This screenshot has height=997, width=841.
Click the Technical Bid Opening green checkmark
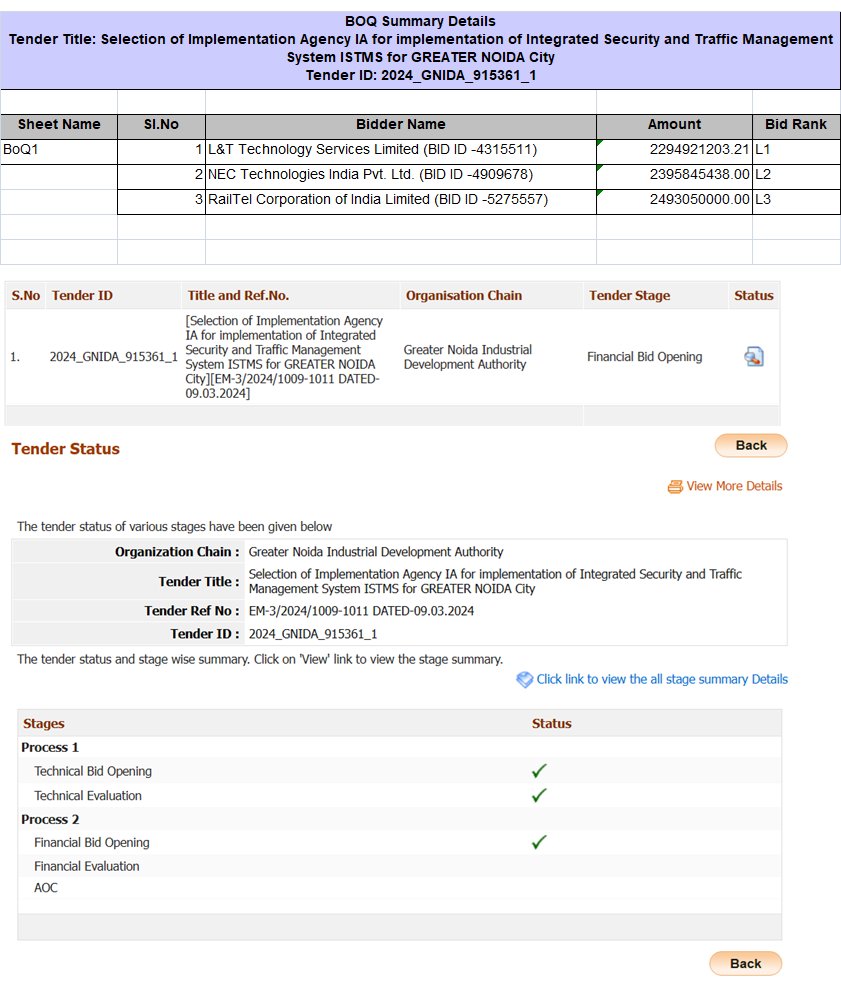click(539, 771)
